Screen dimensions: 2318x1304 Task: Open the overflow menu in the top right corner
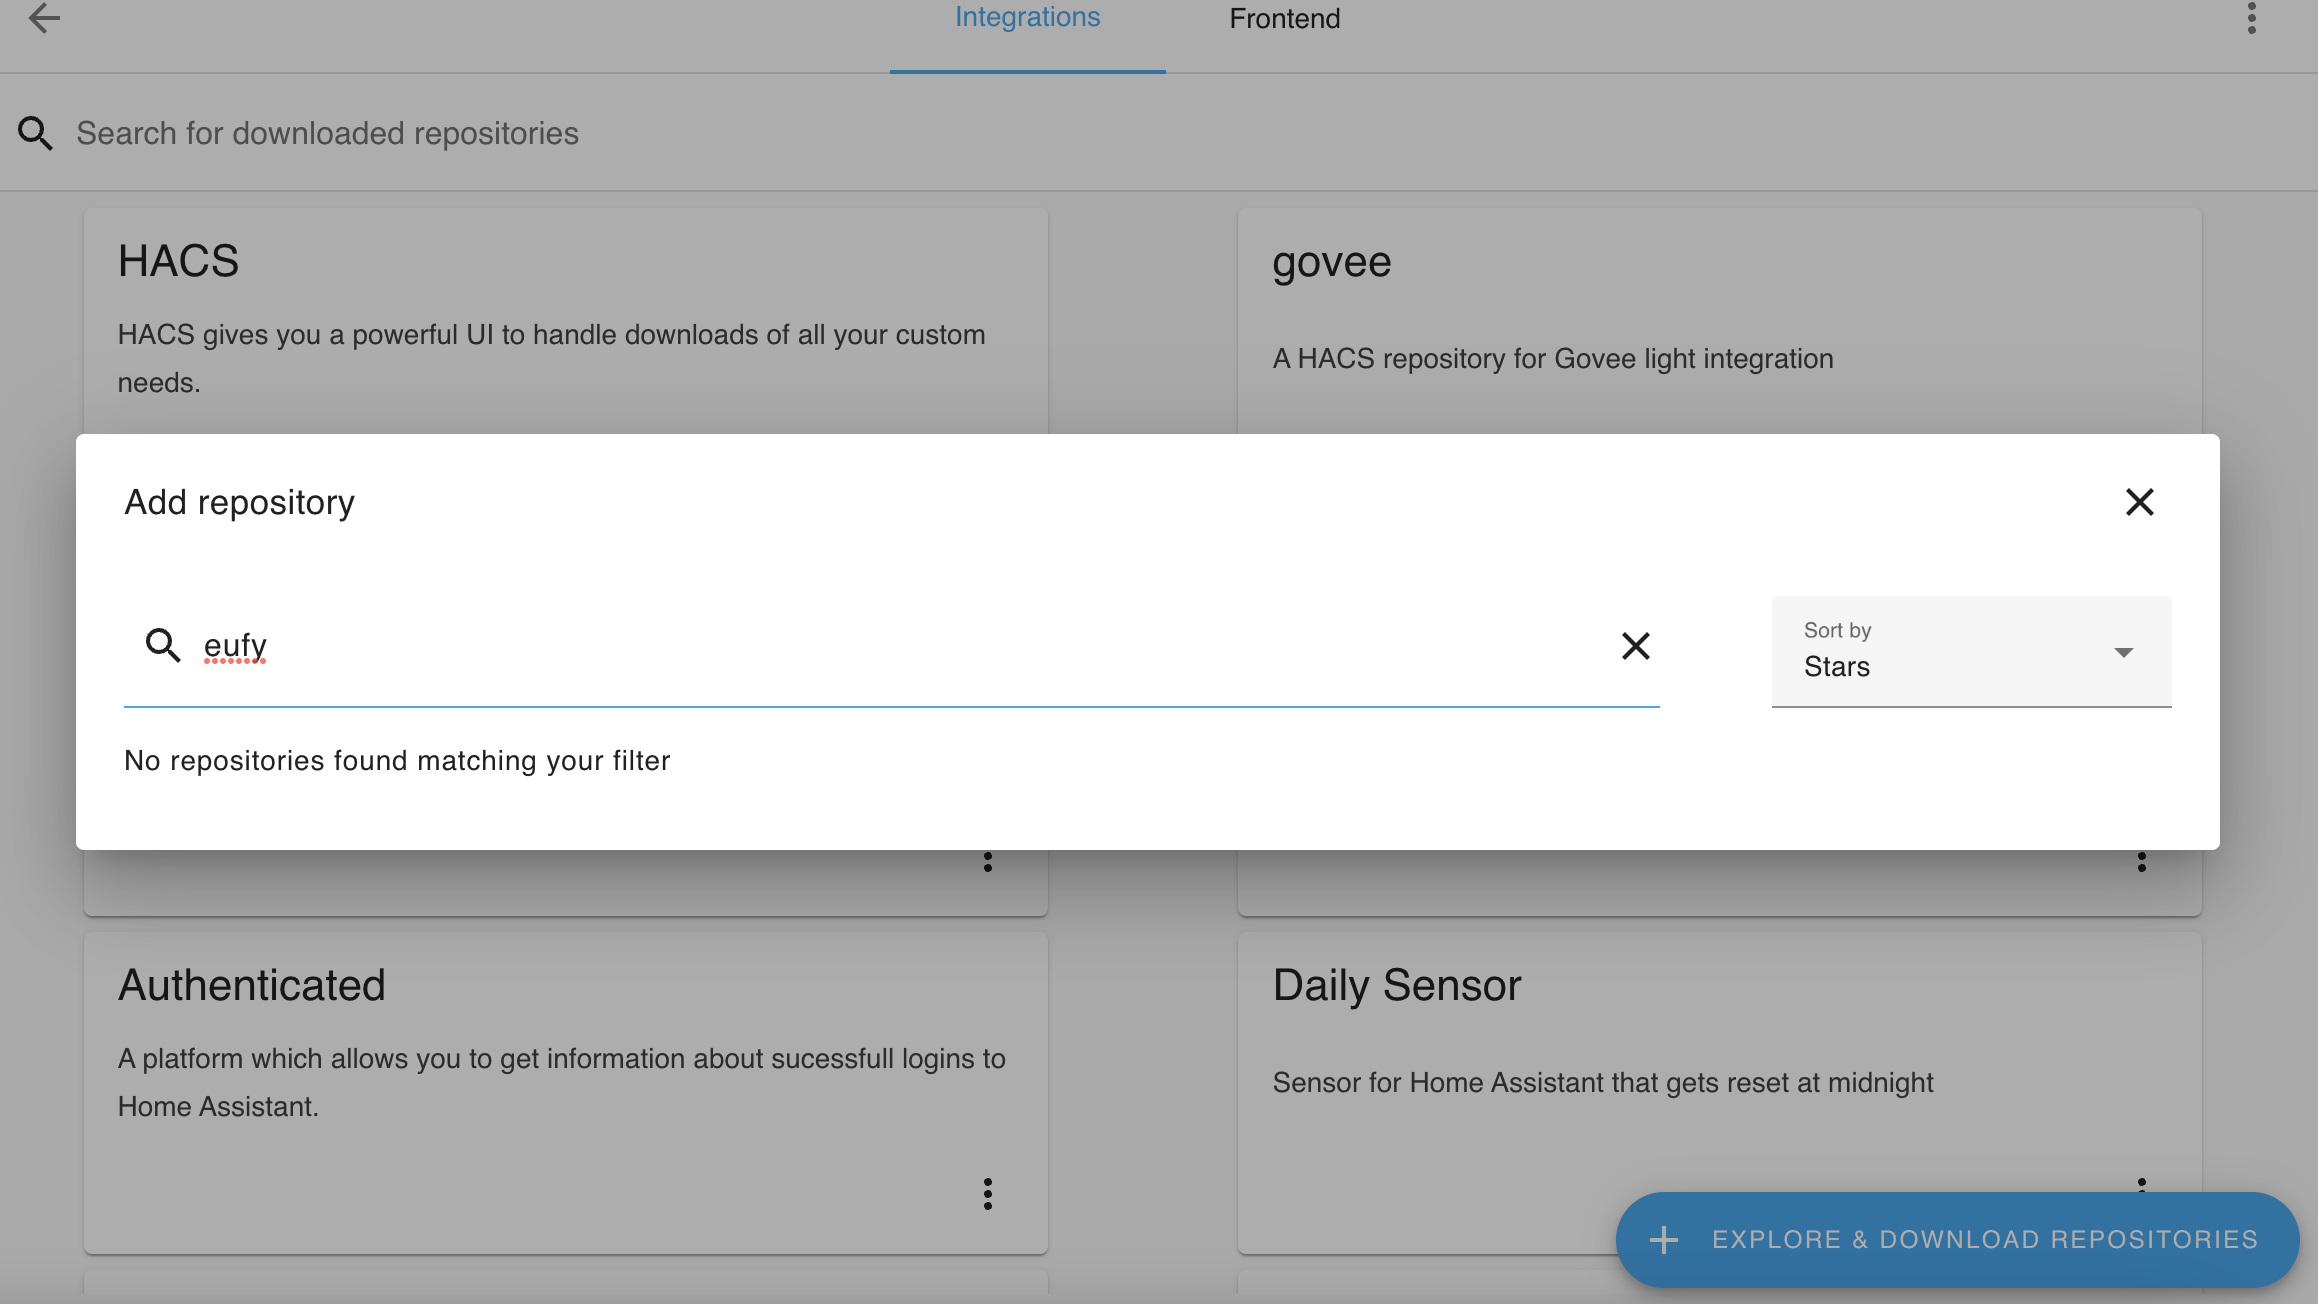pyautogui.click(x=2252, y=16)
